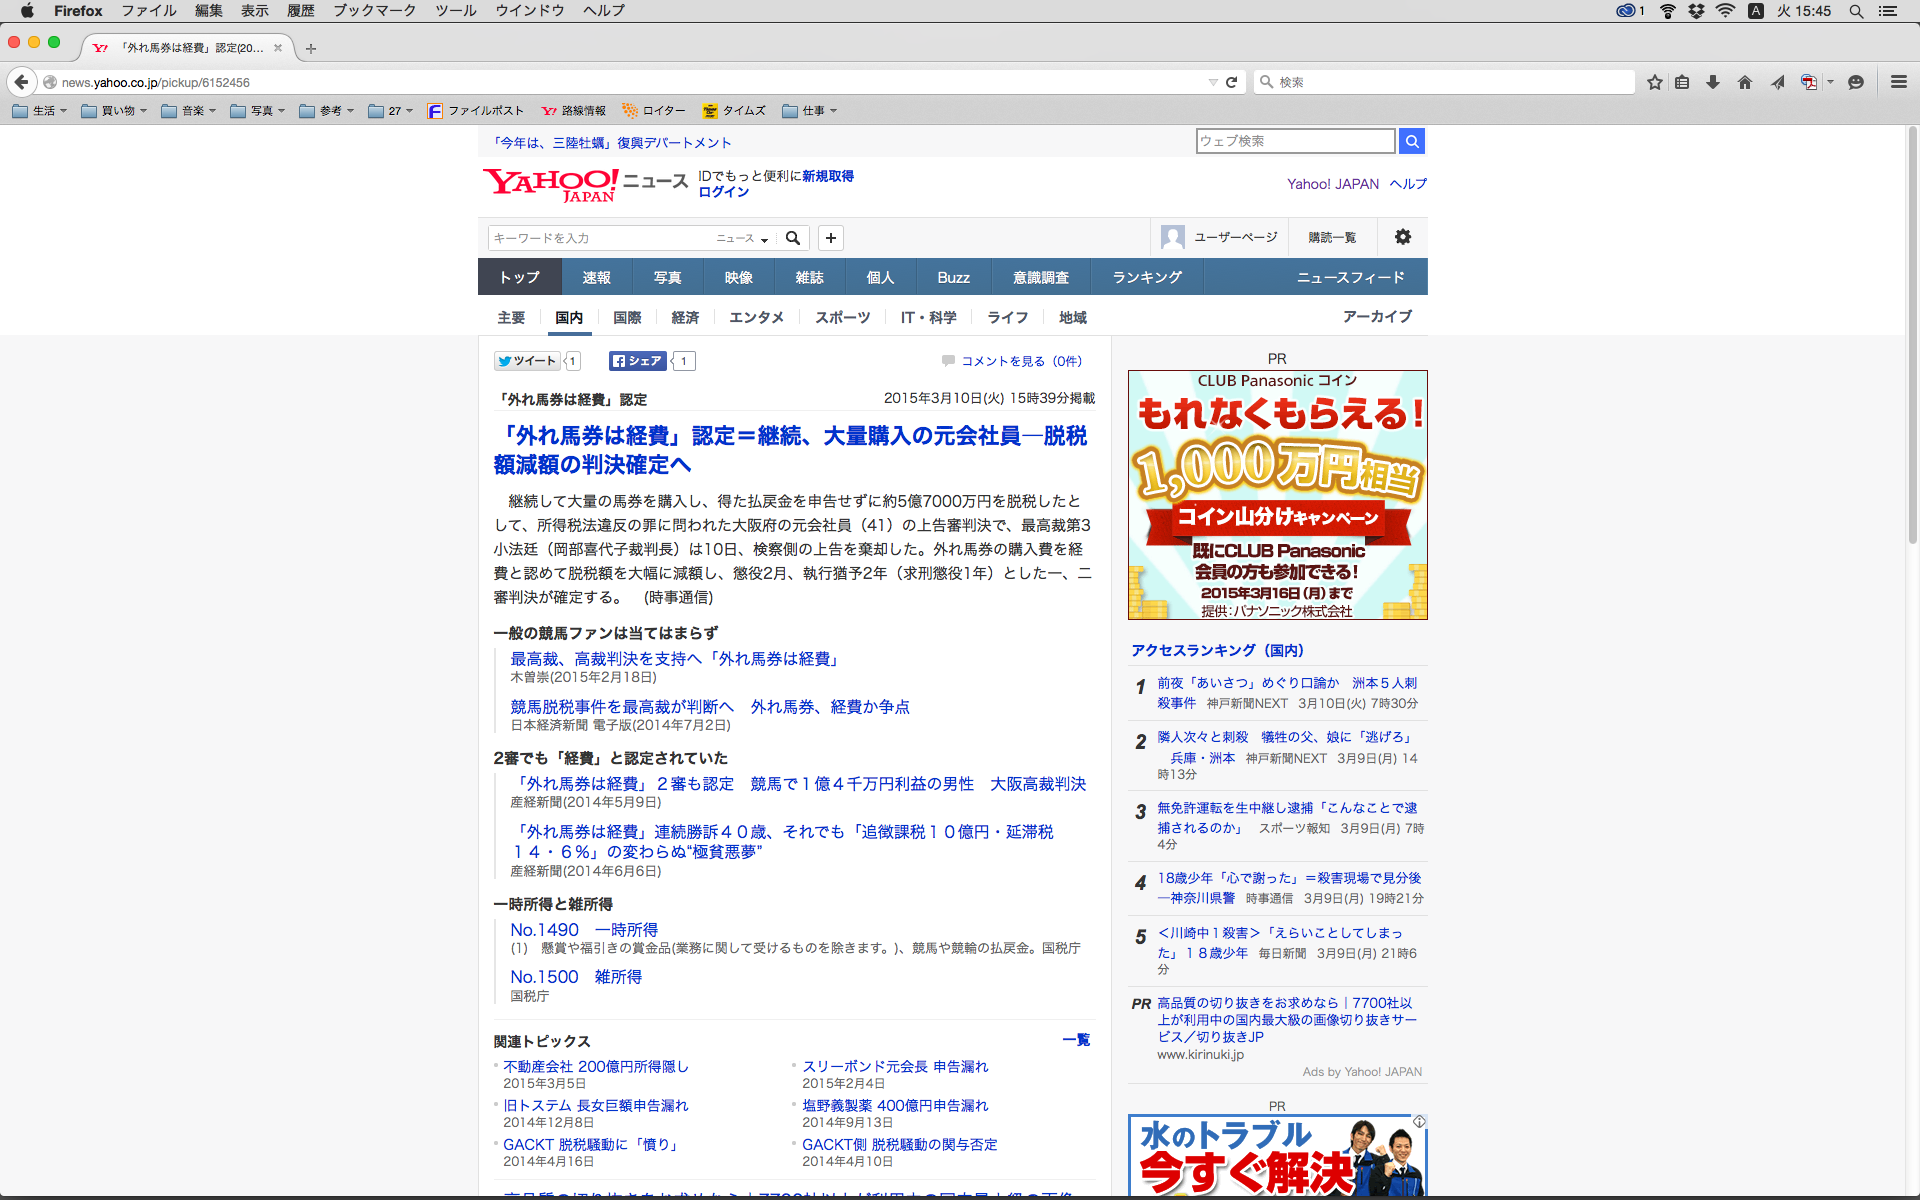Viewport: 1920px width, 1200px height.
Task: Click the plus button beside keyword search
Action: (x=830, y=238)
